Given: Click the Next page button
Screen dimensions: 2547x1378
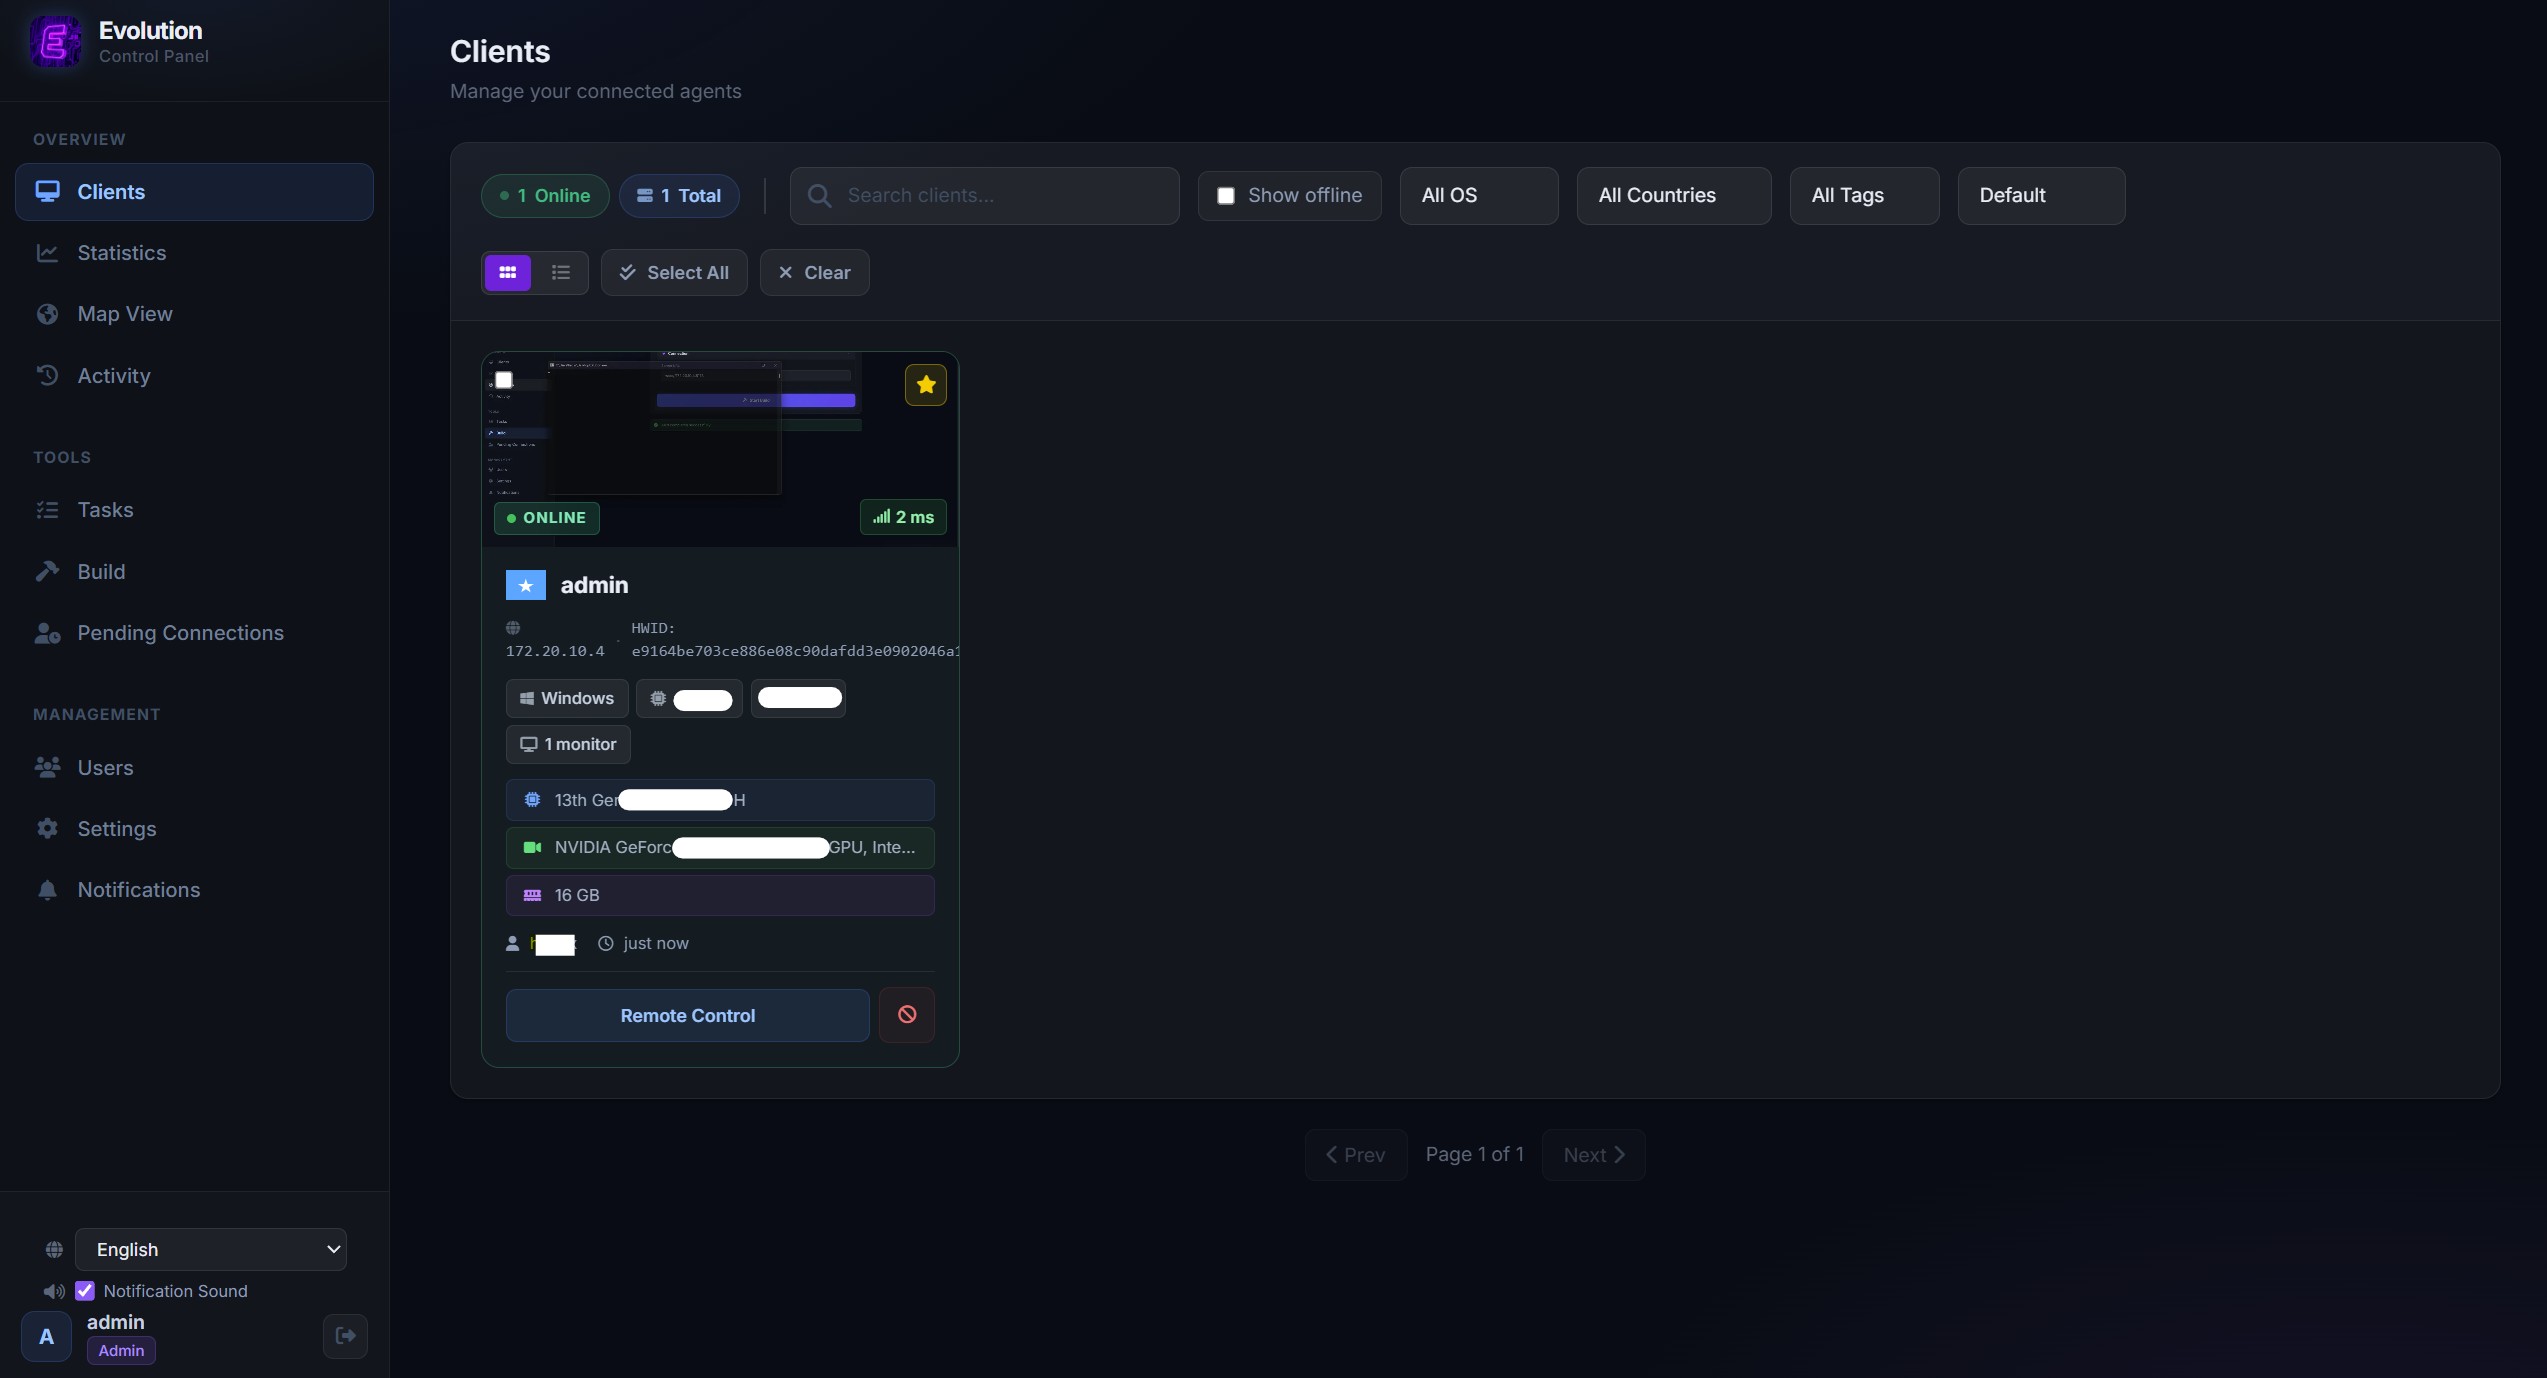Looking at the screenshot, I should 1594,1155.
